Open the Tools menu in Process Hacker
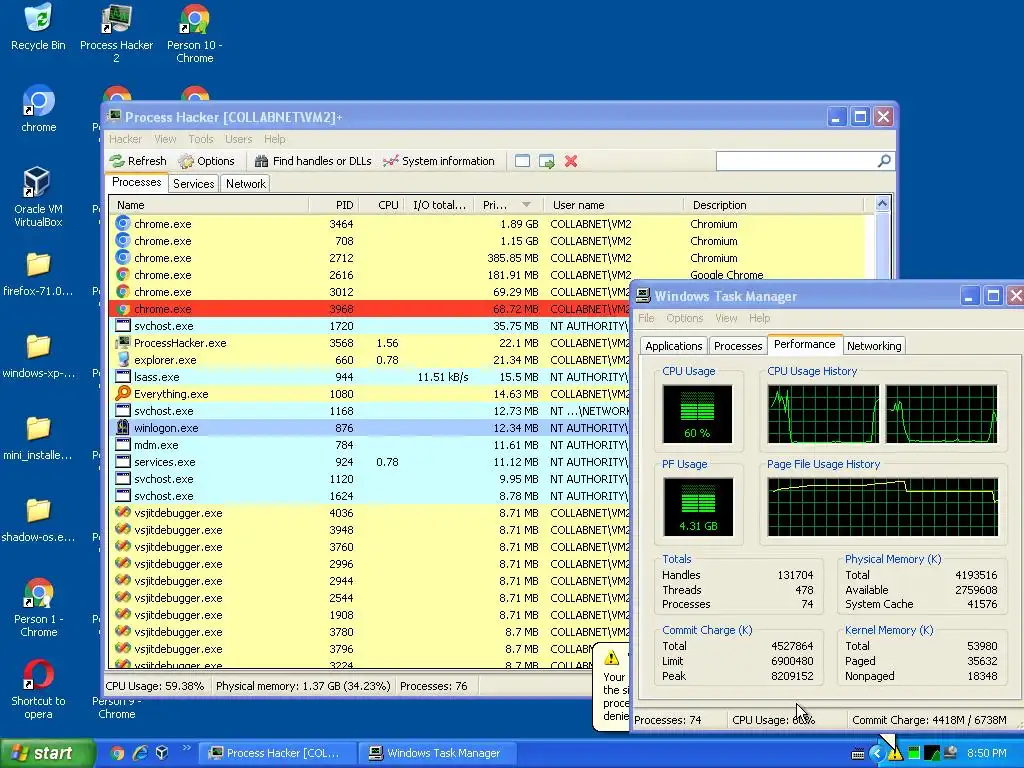Image resolution: width=1024 pixels, height=768 pixels. click(201, 139)
